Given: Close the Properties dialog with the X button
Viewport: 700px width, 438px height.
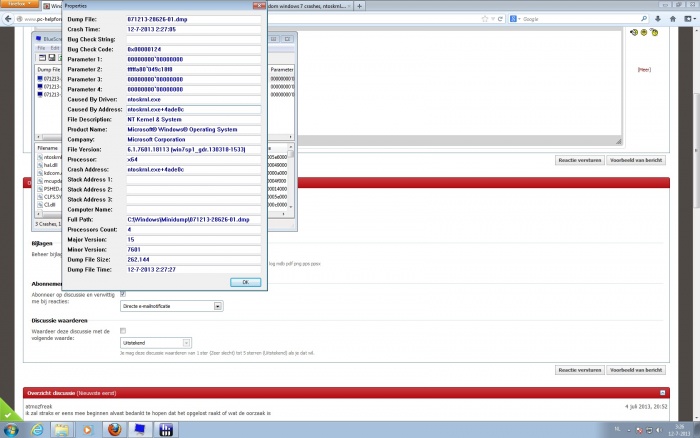Looking at the screenshot, I should [259, 5].
